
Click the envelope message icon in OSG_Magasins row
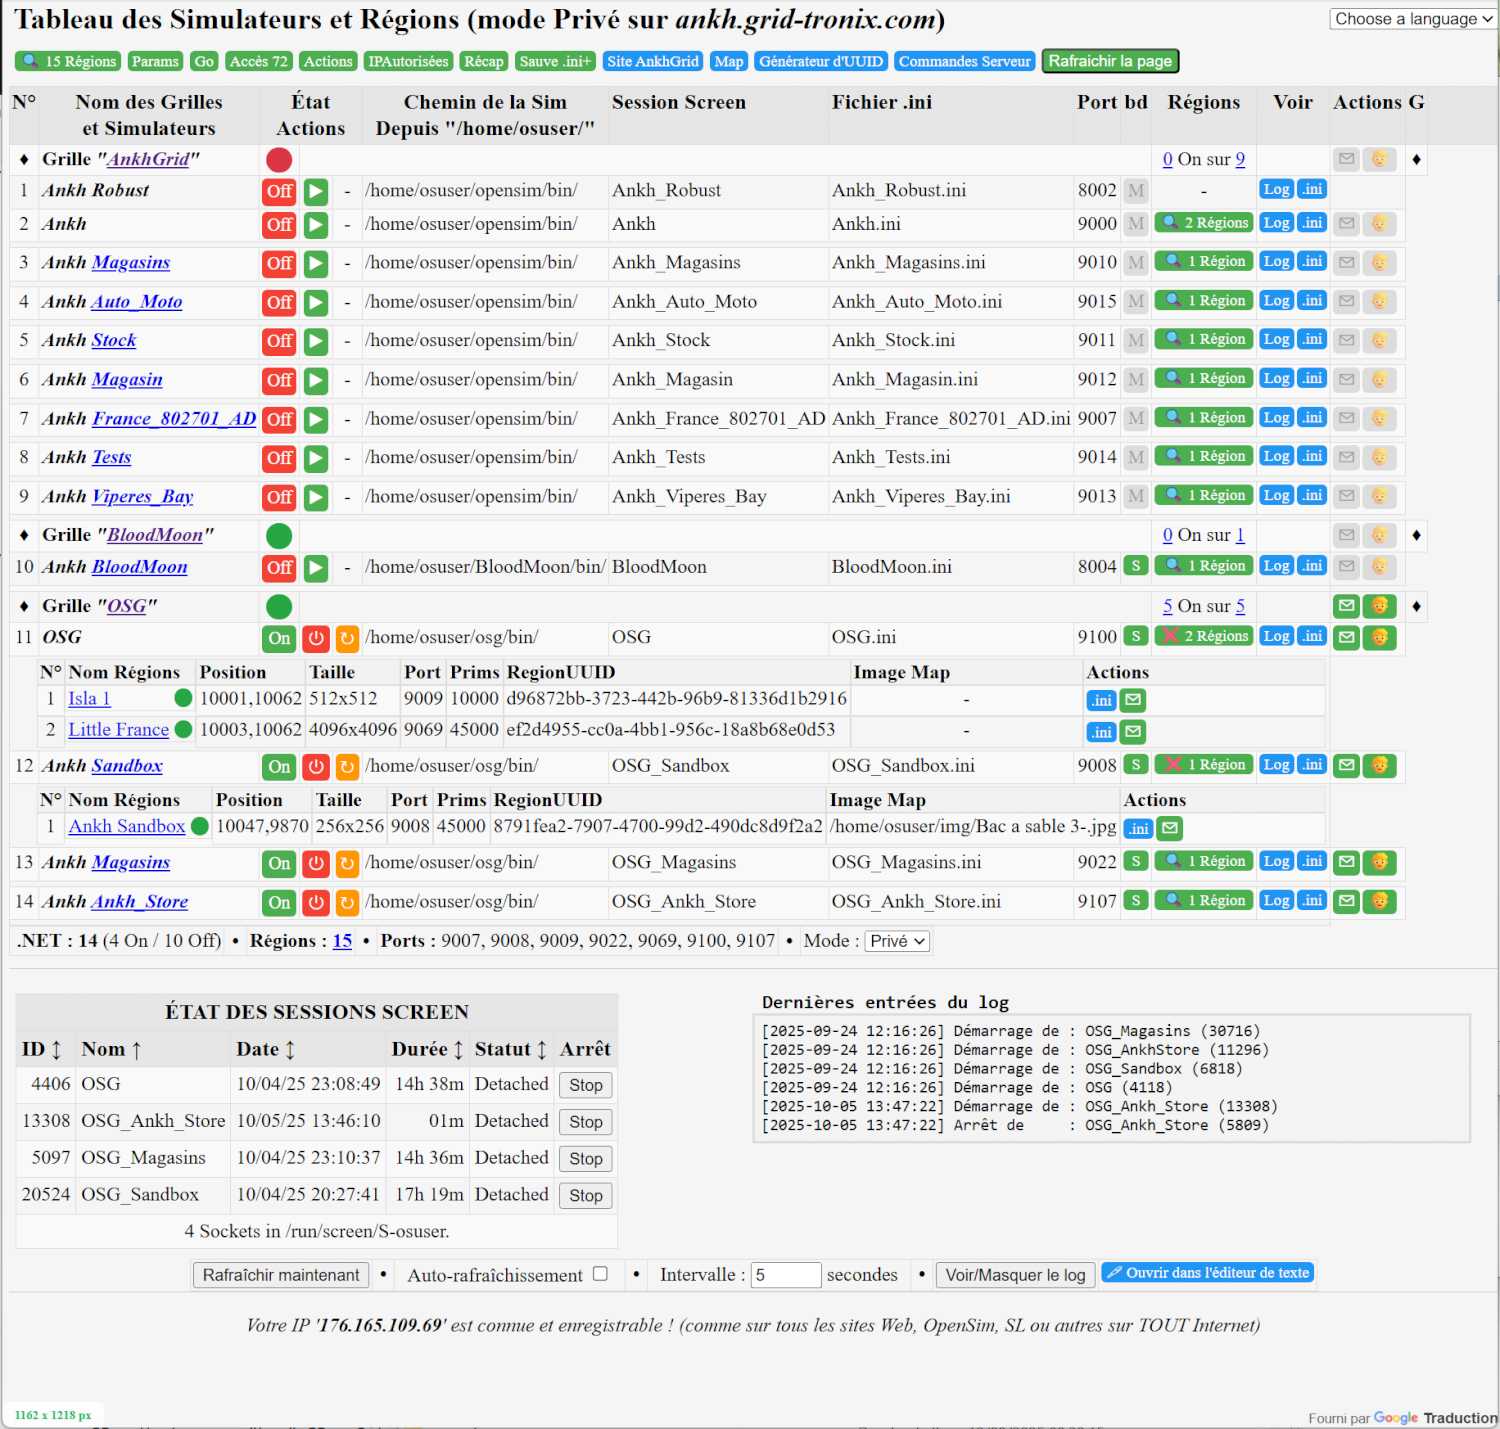1347,862
